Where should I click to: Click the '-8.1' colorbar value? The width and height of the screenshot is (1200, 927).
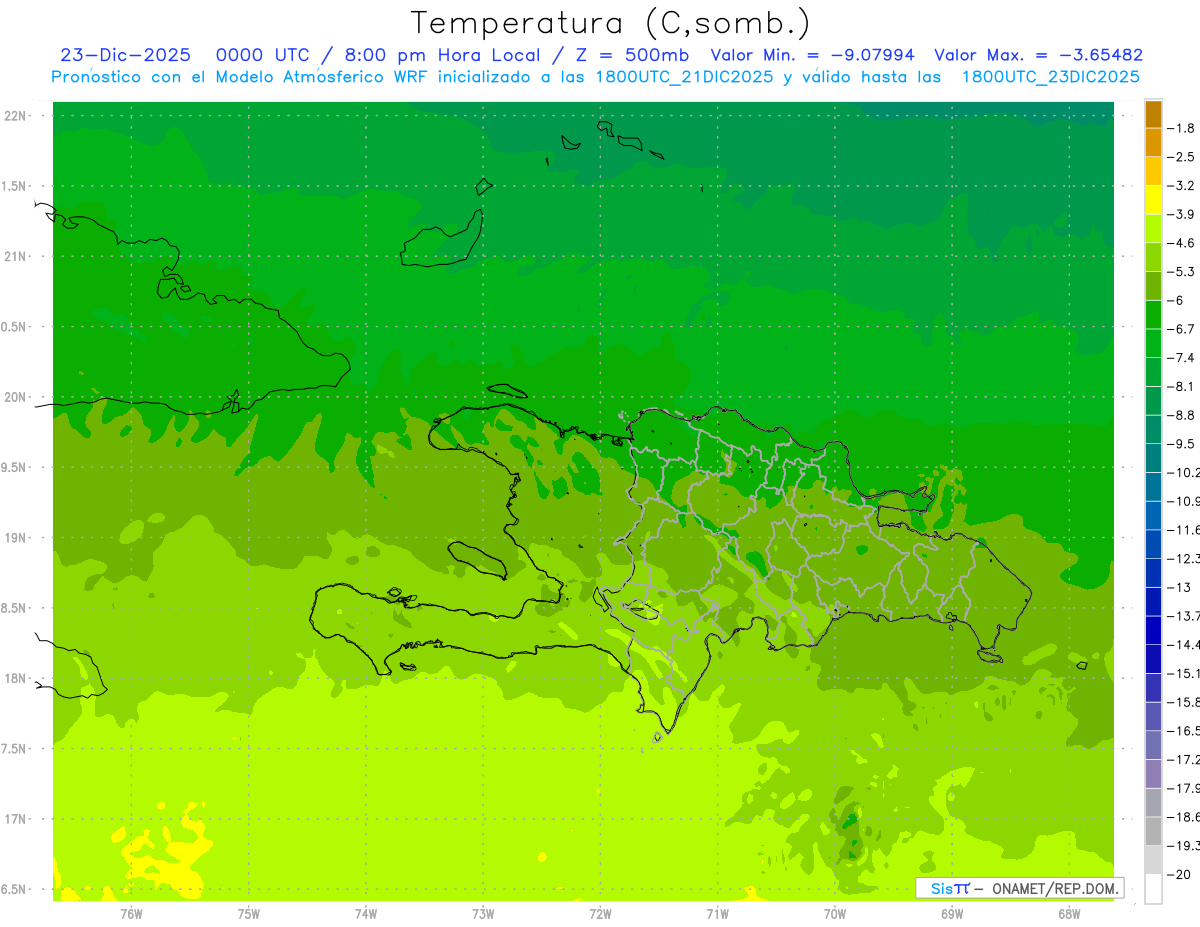pos(1182,386)
